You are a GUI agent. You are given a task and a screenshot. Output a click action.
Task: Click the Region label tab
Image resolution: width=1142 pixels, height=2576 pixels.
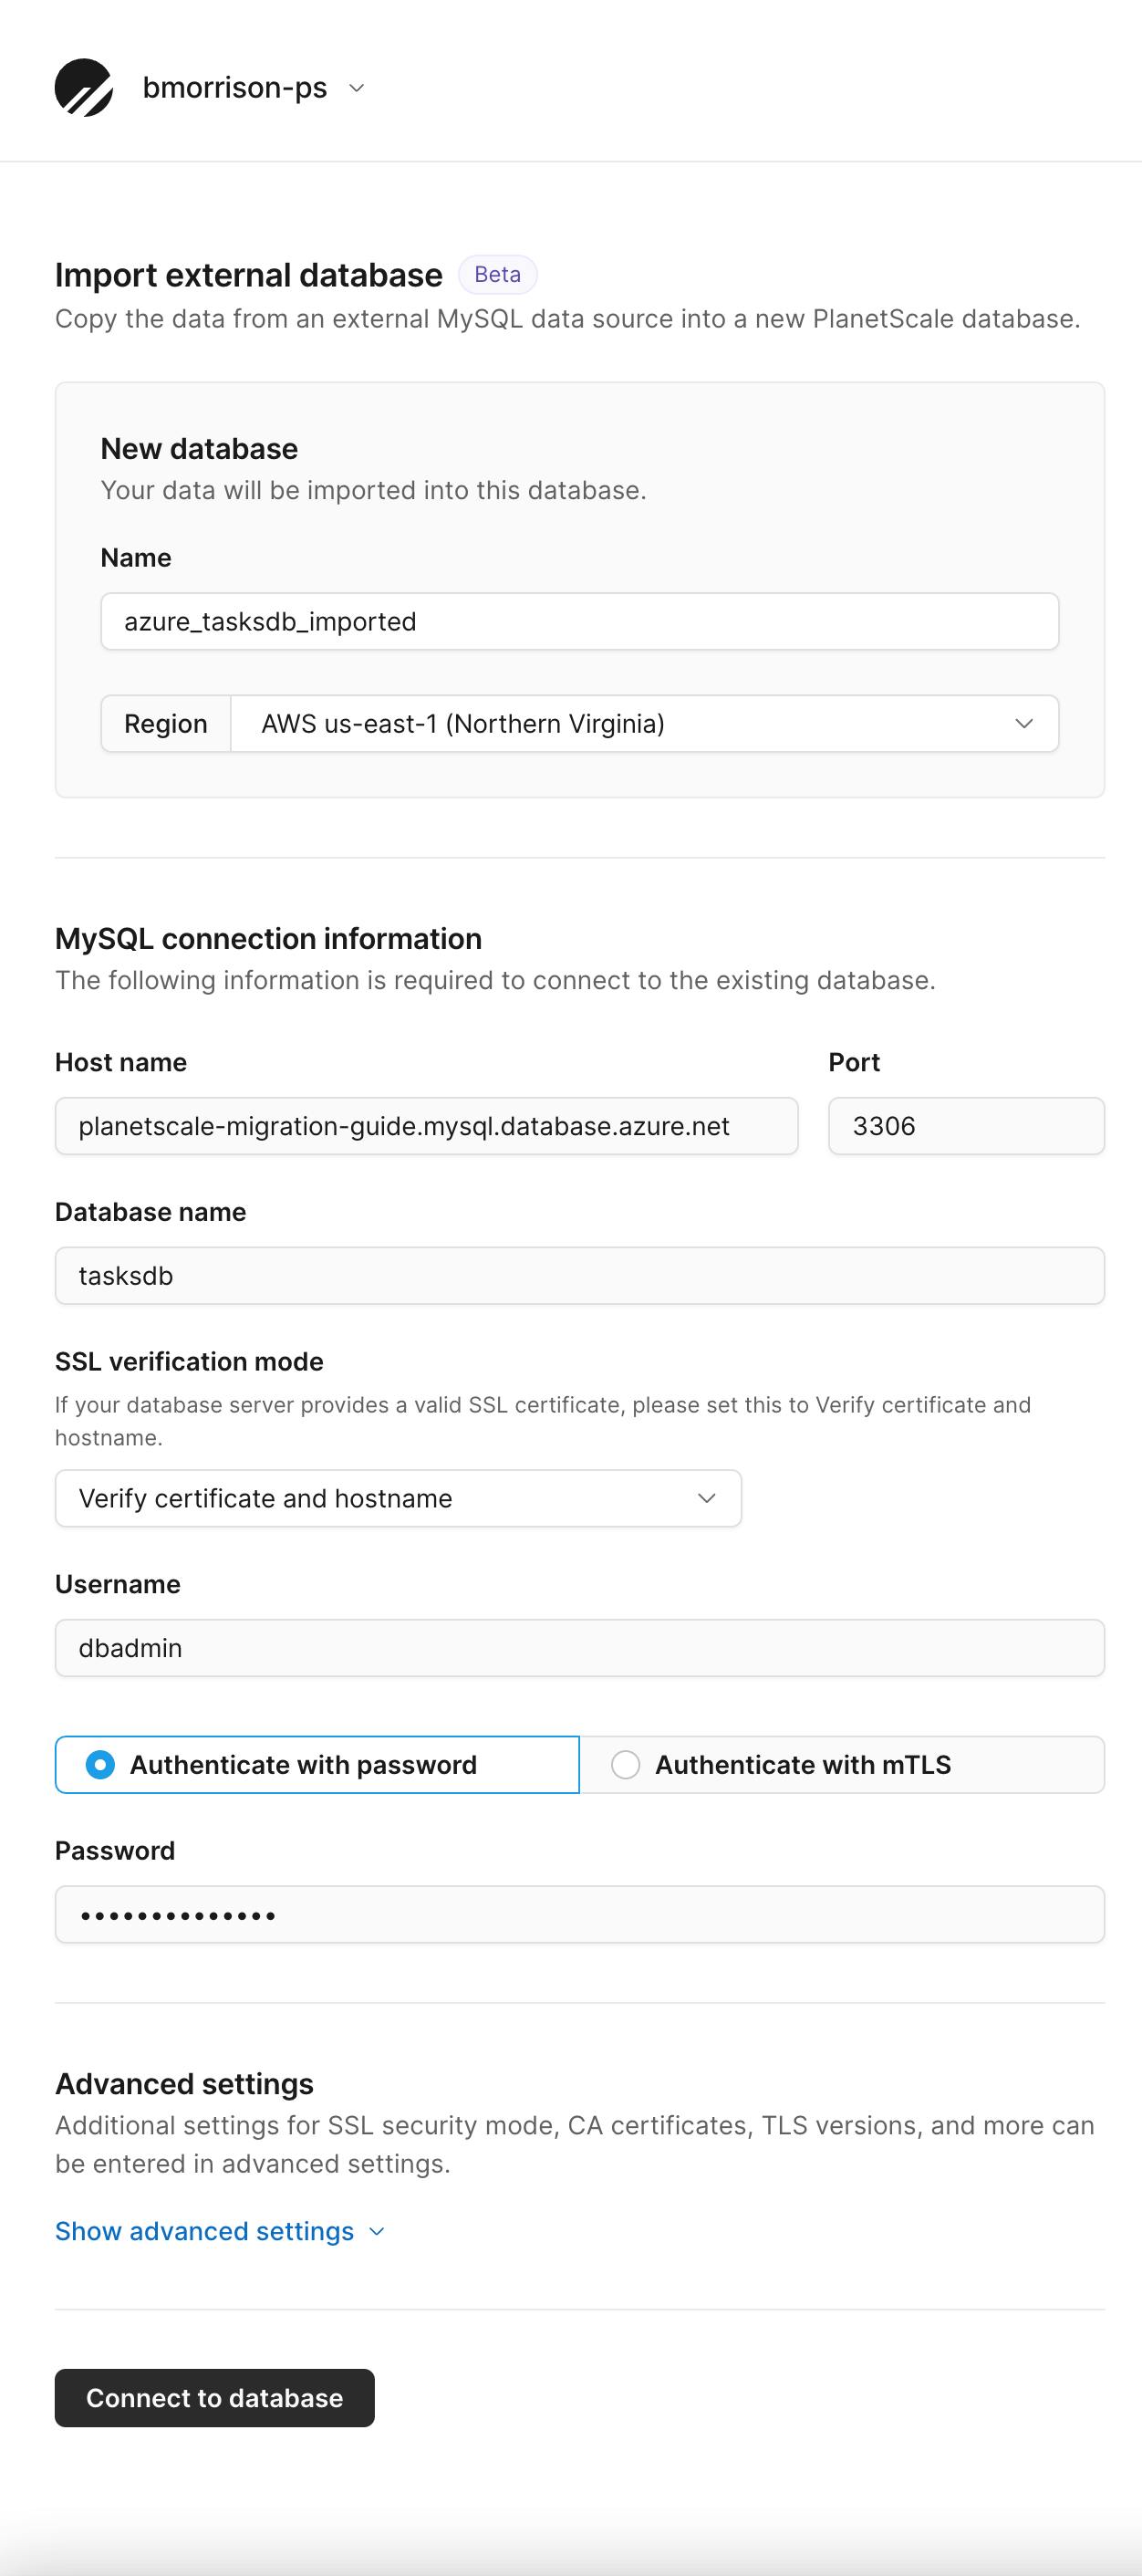166,723
